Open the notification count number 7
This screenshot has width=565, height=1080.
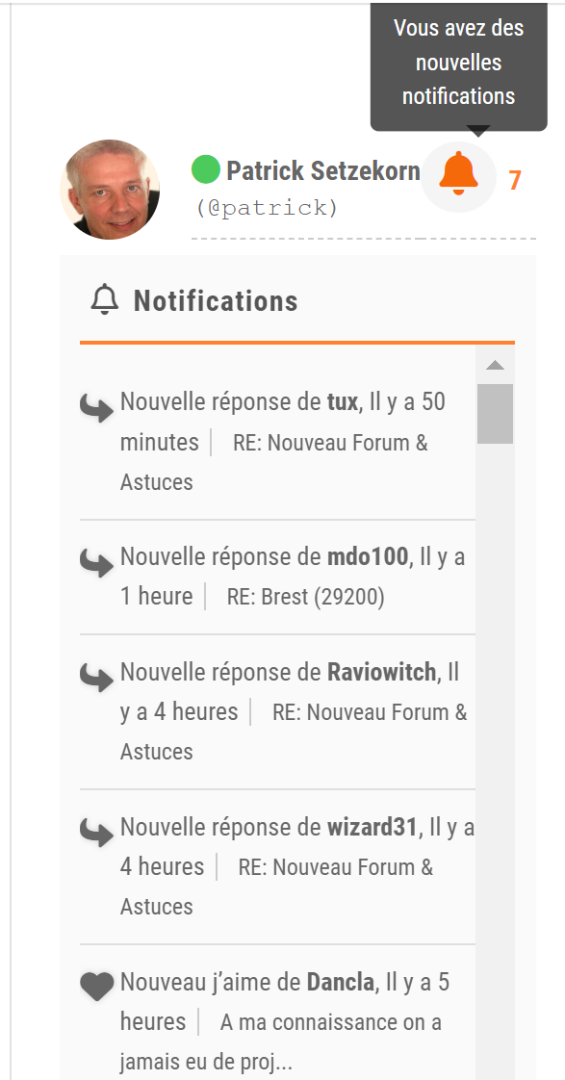coord(515,180)
